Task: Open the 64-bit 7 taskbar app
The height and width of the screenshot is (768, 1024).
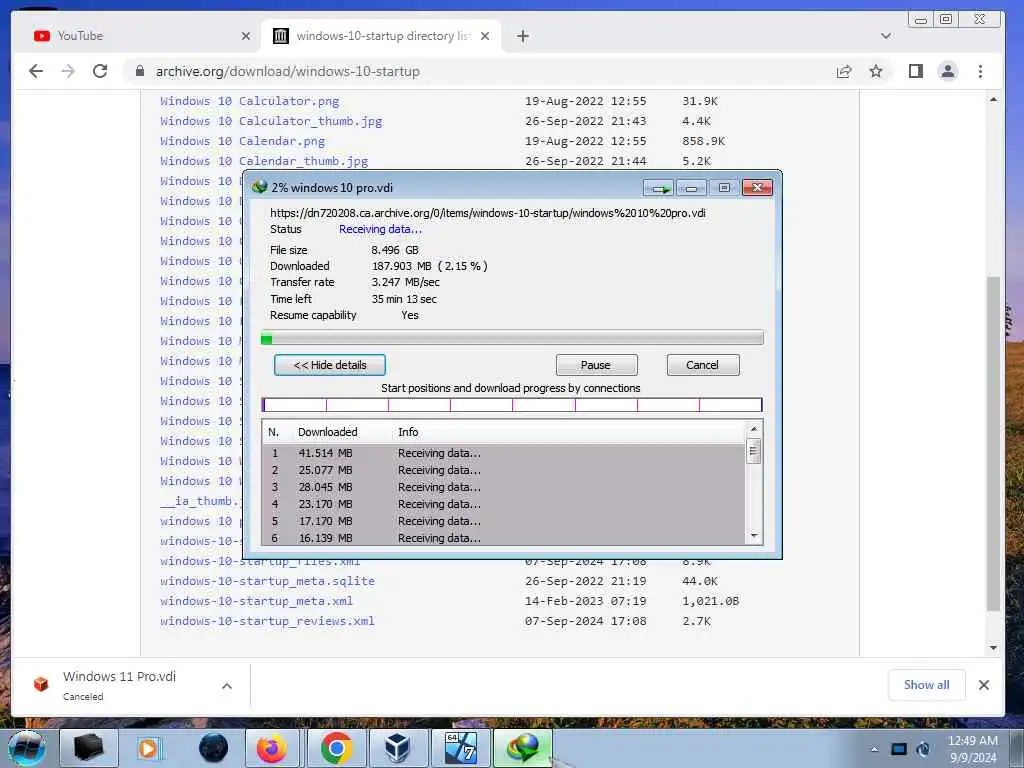Action: tap(460, 748)
